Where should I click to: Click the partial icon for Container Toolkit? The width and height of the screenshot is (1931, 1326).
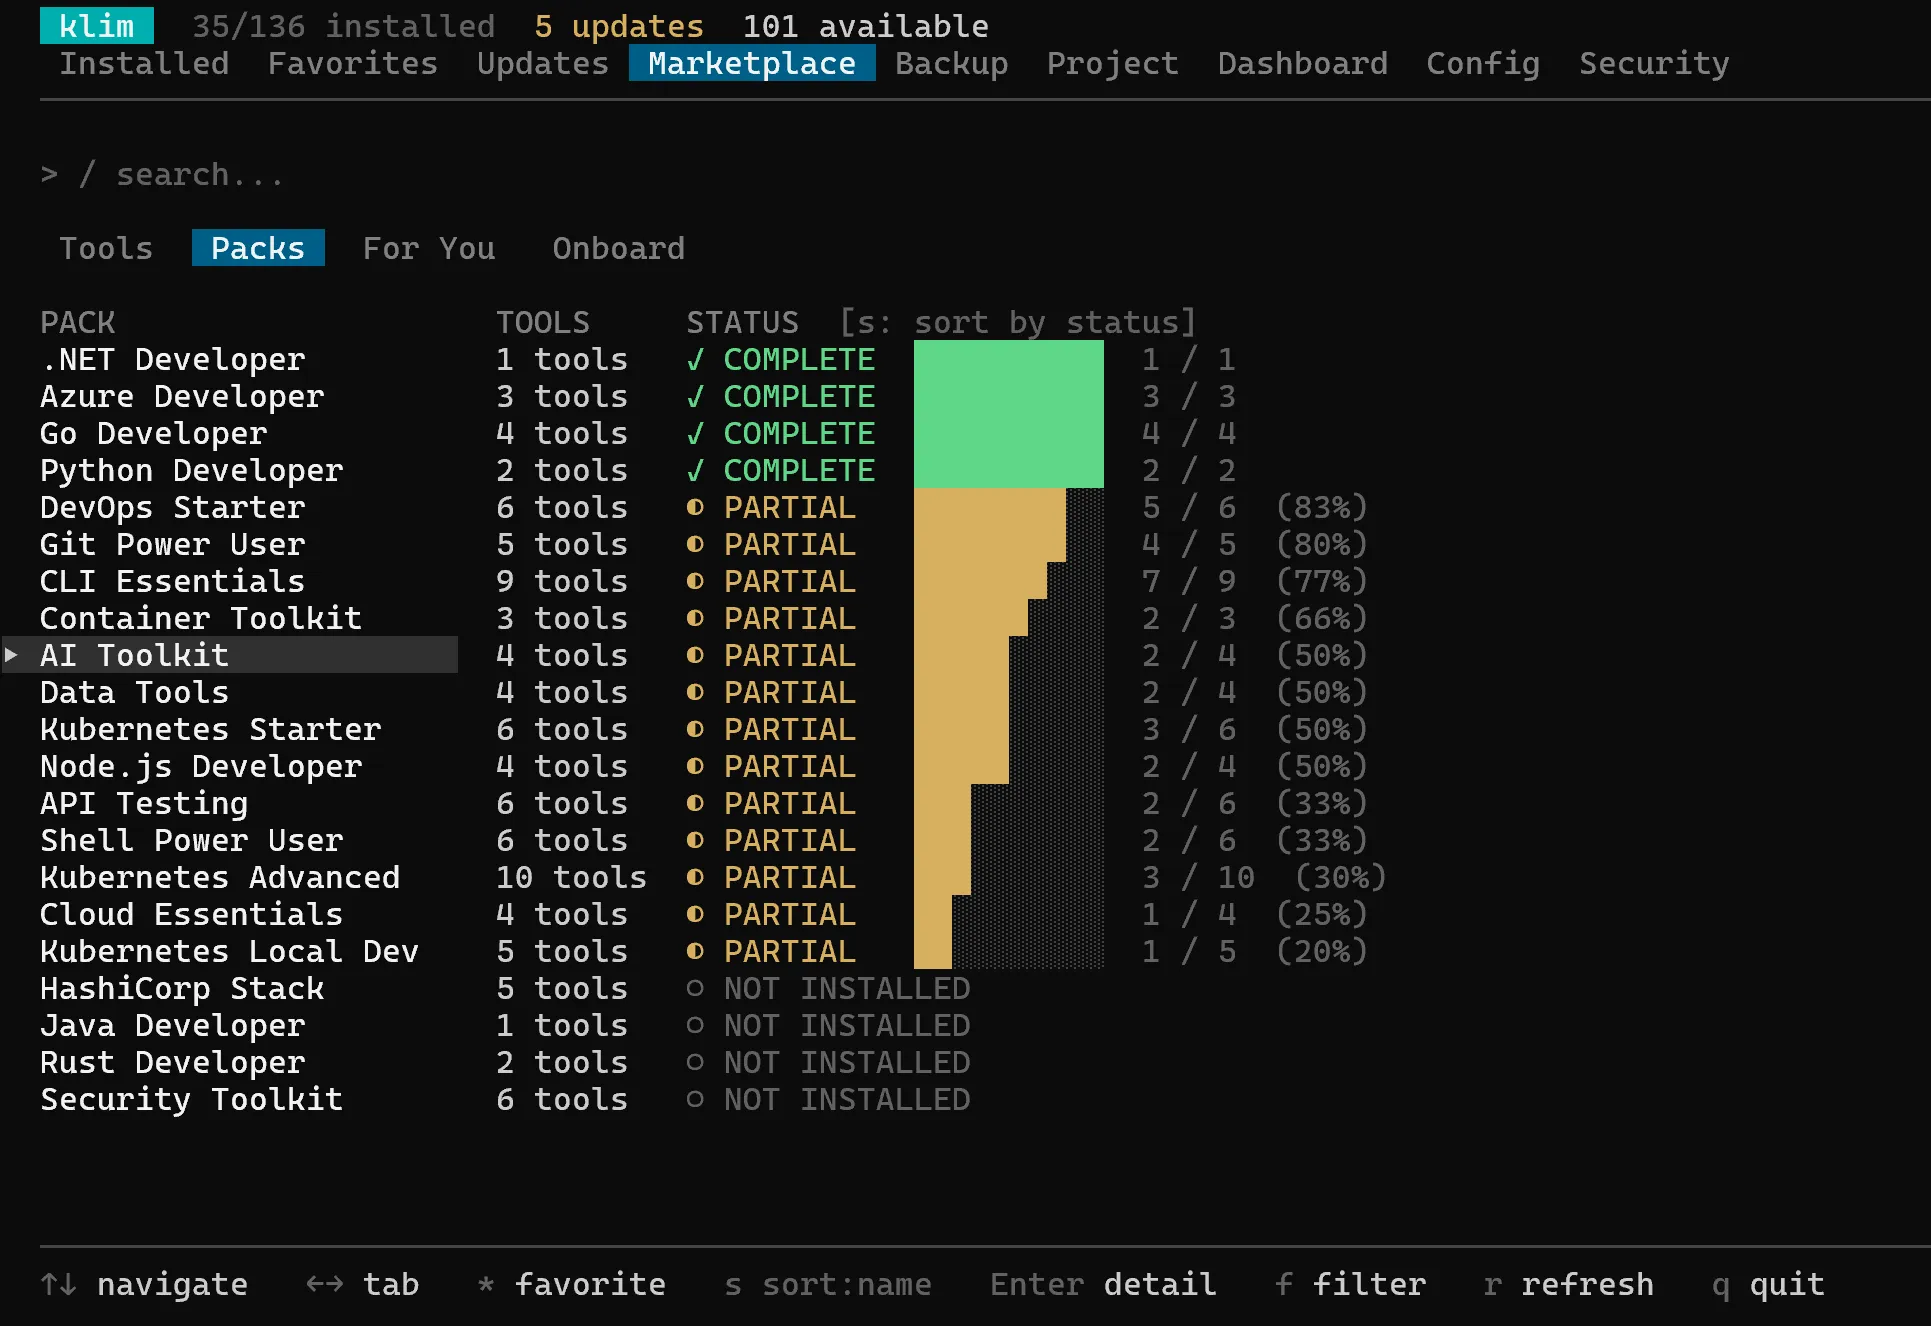click(x=695, y=618)
